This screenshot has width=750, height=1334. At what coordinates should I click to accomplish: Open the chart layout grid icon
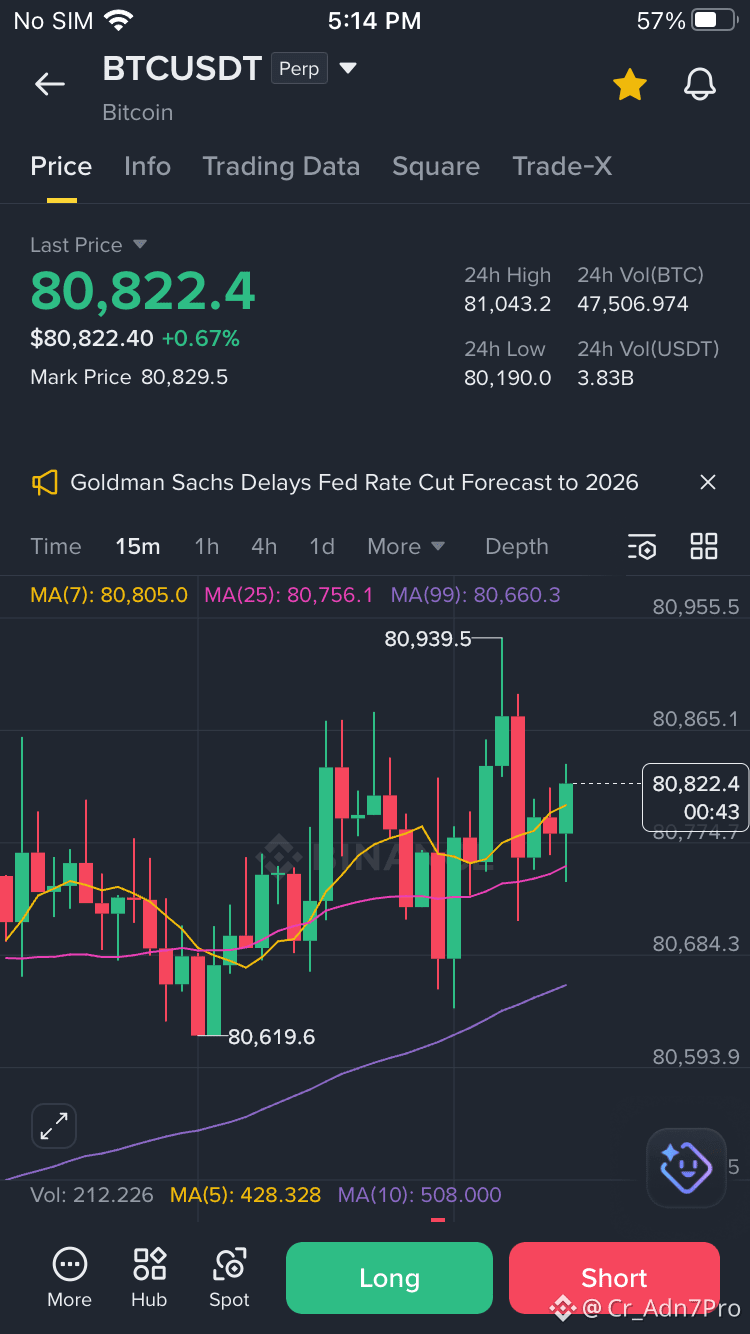[x=704, y=546]
